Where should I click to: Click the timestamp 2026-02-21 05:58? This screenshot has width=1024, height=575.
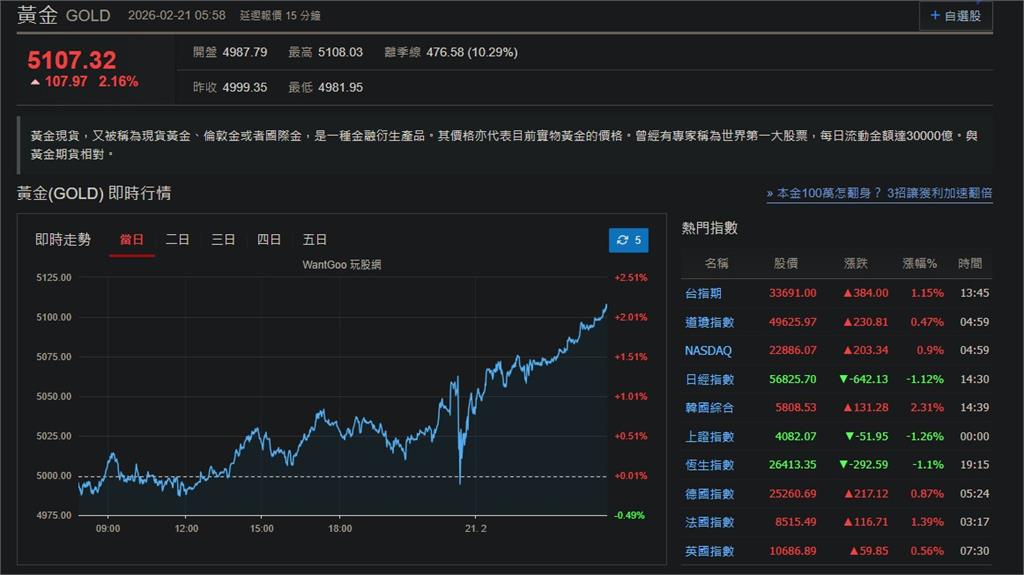click(x=176, y=15)
